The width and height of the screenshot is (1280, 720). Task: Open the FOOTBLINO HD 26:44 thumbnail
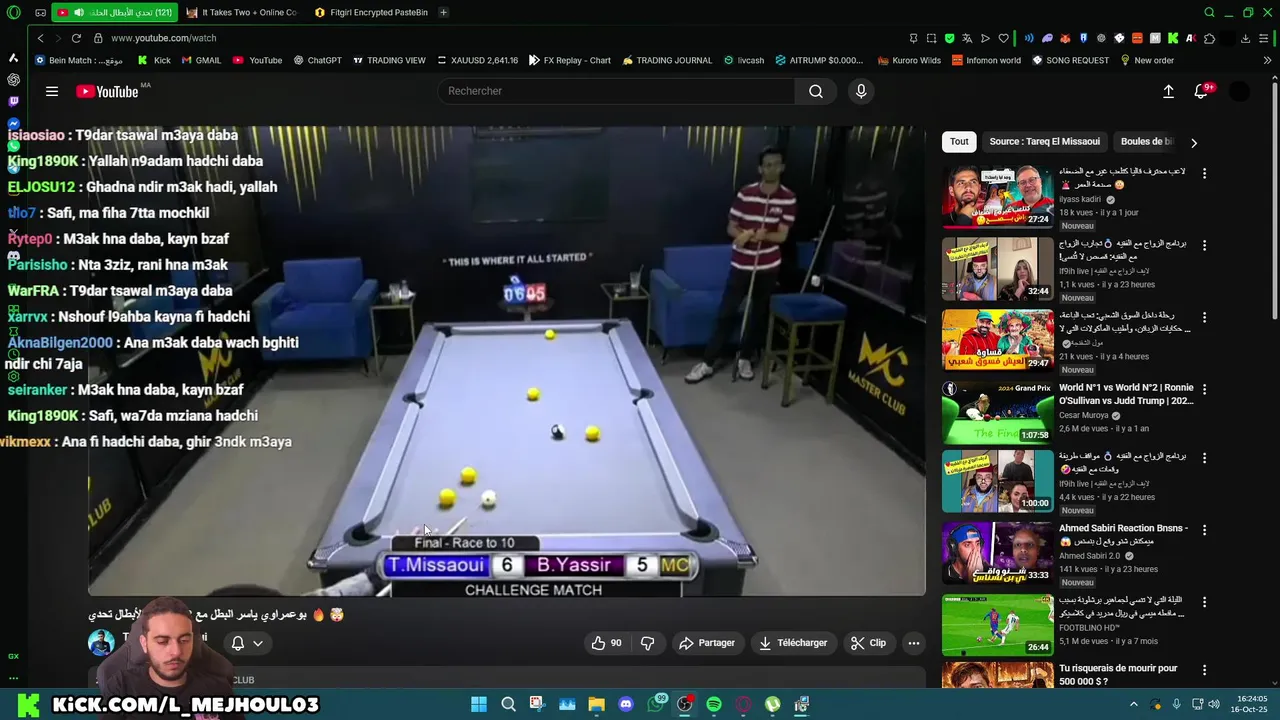click(x=997, y=625)
